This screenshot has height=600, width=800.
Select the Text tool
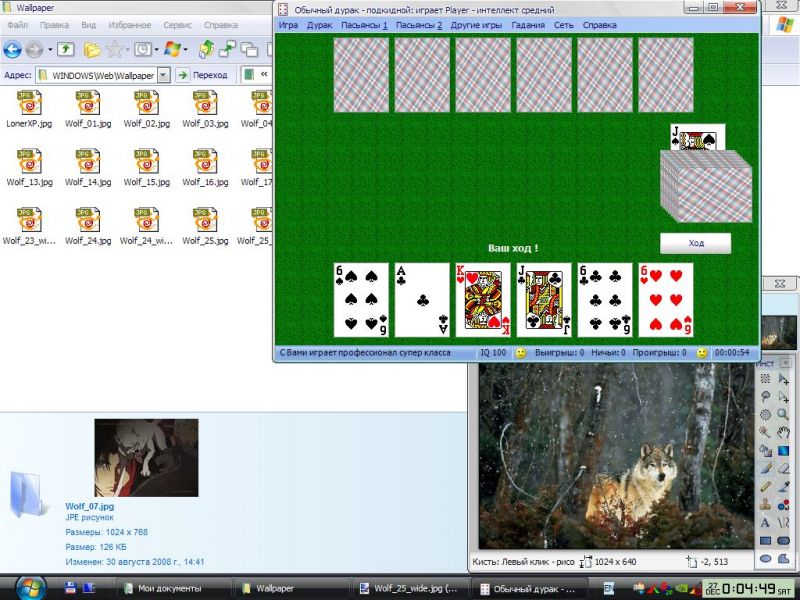pos(766,522)
